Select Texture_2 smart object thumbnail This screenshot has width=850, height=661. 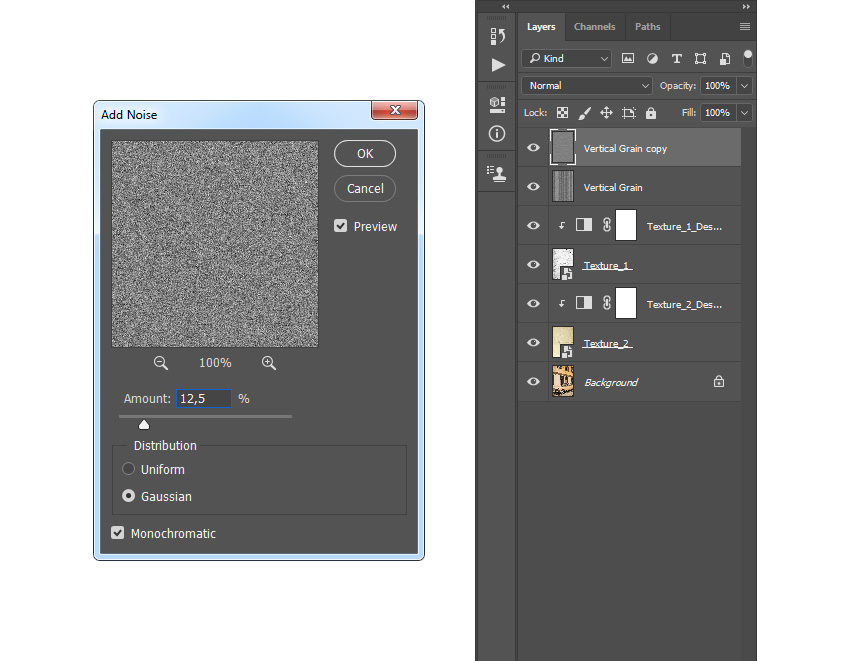pos(563,342)
